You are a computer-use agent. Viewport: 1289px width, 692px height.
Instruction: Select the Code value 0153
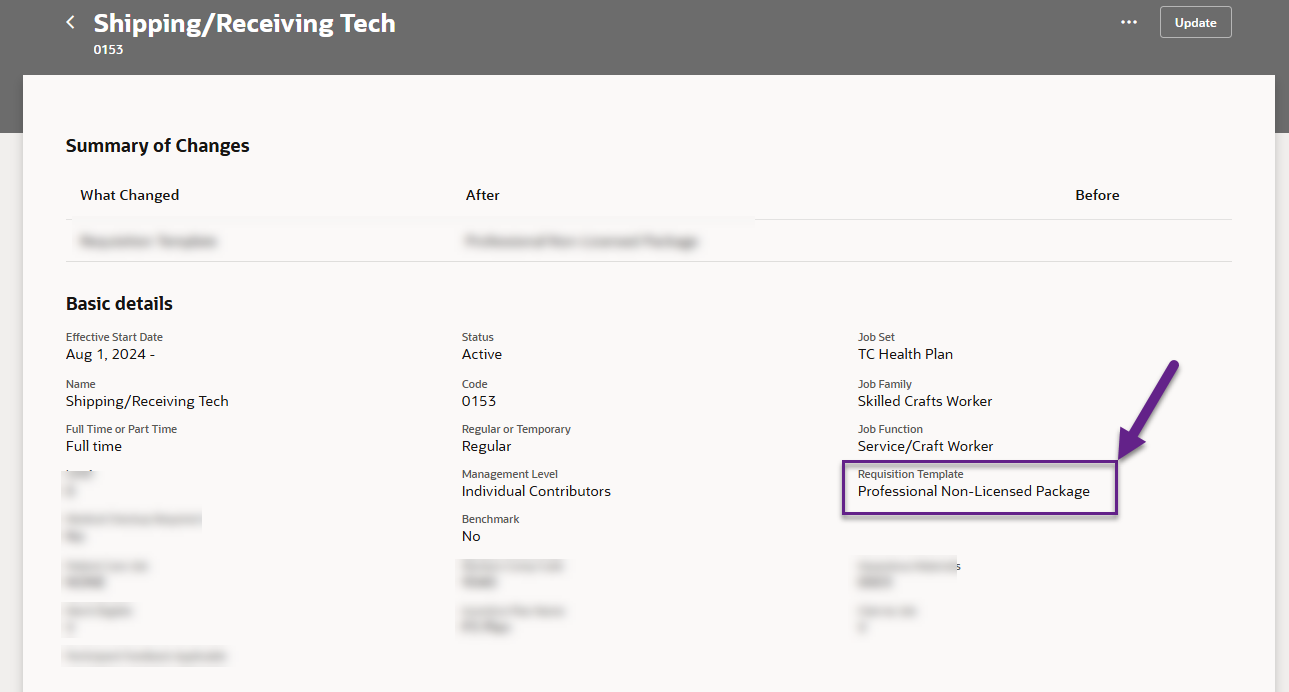[479, 401]
